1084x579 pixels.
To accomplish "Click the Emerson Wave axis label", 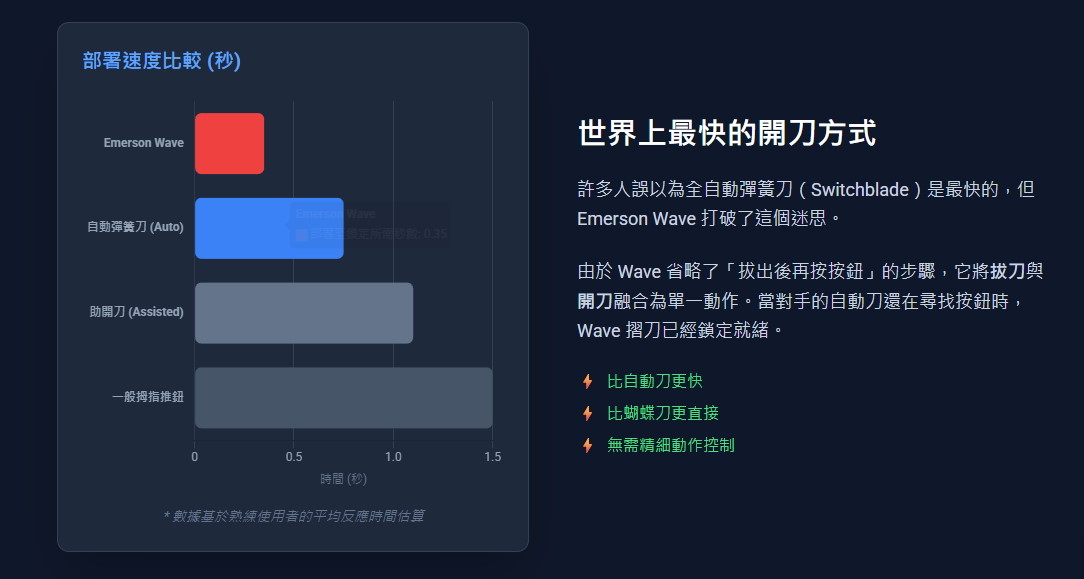I will (x=143, y=143).
